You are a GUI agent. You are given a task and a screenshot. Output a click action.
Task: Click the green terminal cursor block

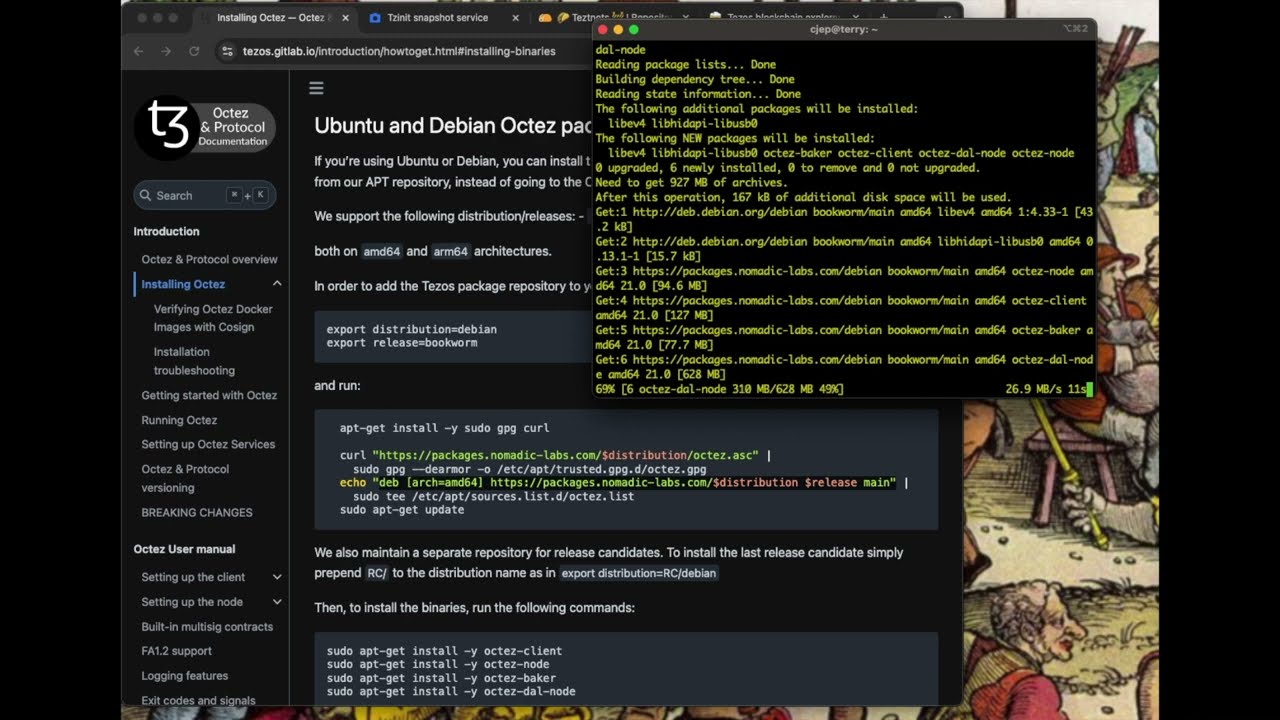click(x=1089, y=389)
